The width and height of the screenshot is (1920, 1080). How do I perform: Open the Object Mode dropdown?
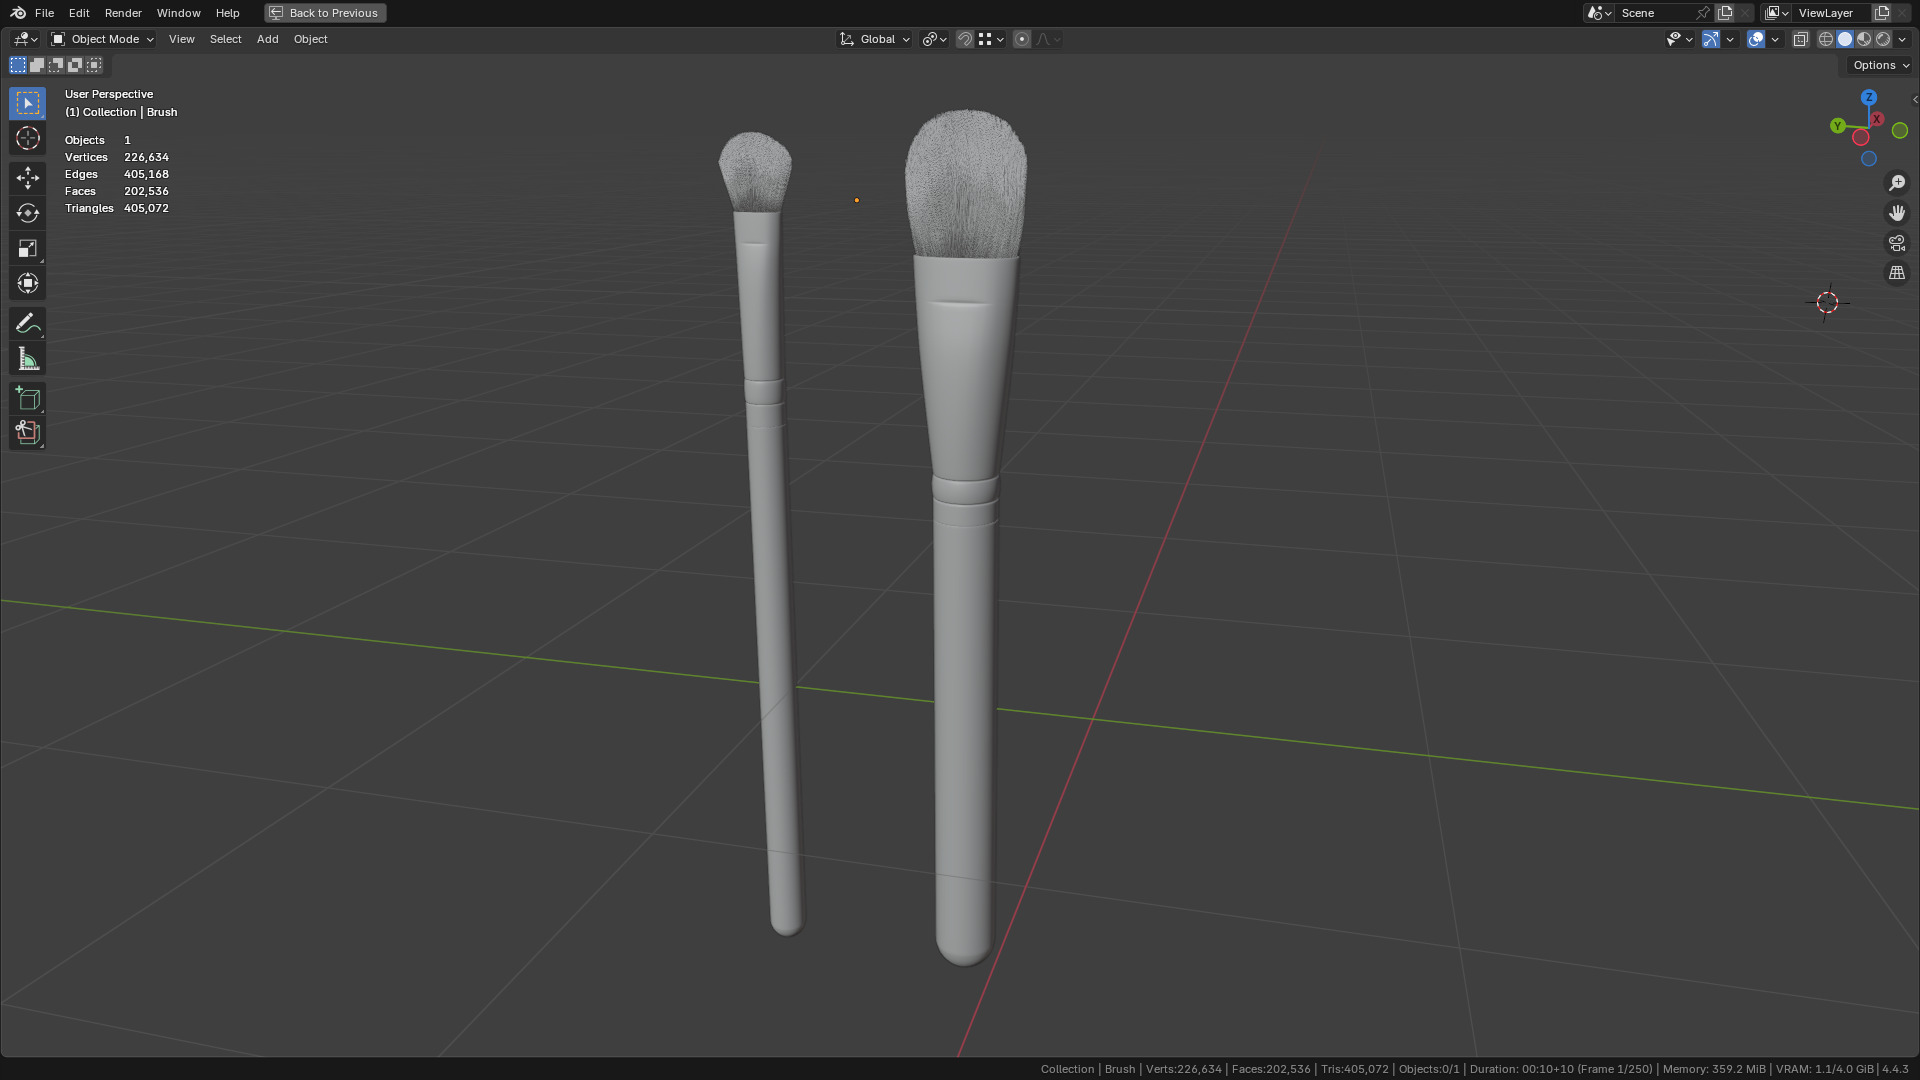(102, 39)
